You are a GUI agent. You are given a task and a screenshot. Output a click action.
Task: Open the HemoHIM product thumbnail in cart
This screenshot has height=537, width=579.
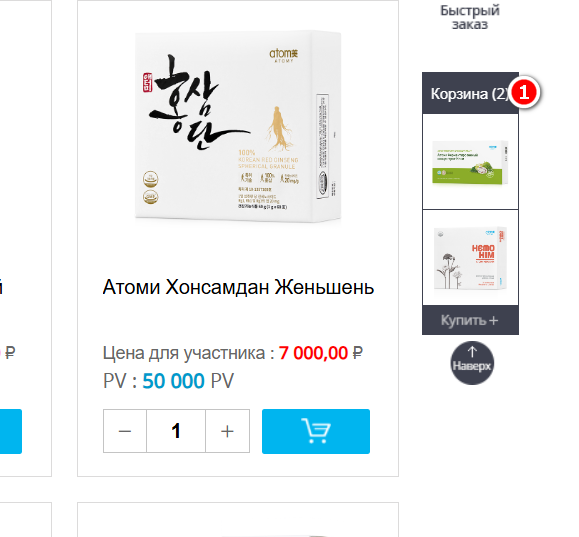[x=470, y=257]
